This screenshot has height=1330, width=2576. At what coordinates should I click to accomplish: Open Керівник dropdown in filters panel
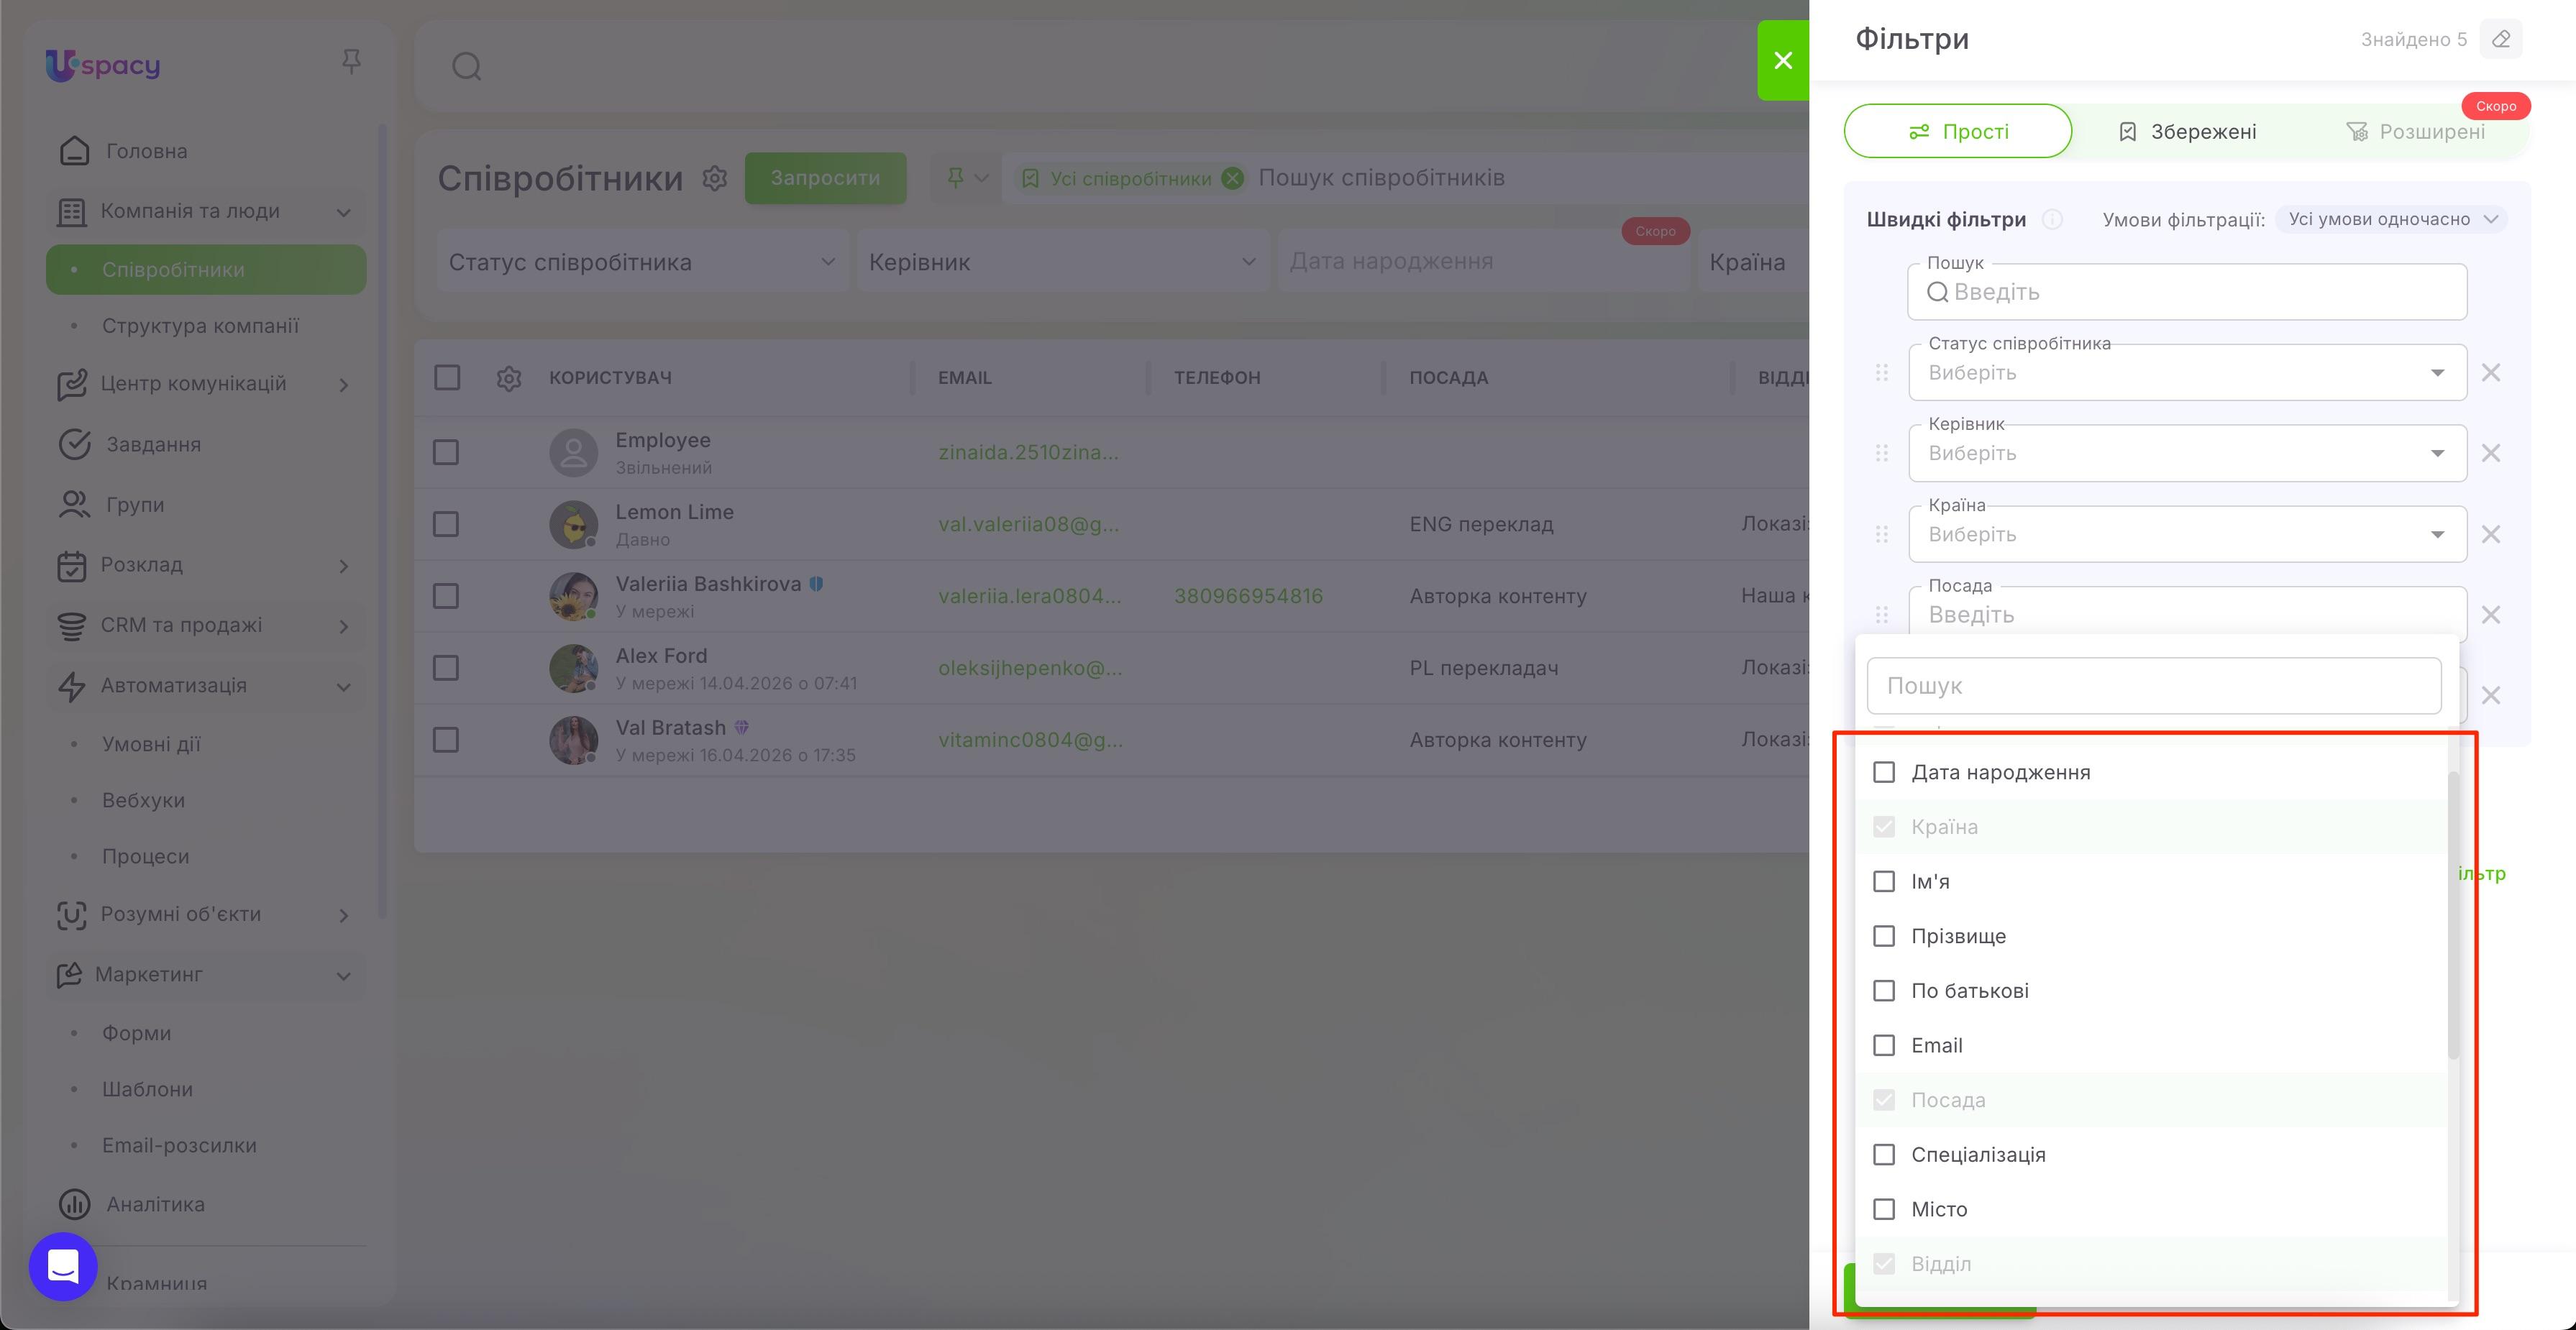coord(2187,453)
